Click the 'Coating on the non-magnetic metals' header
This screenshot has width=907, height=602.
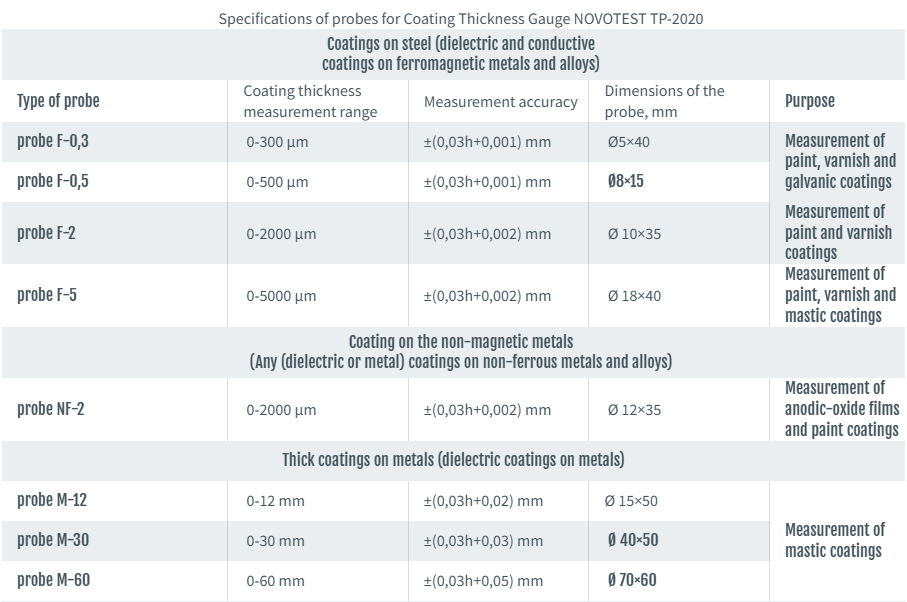coord(461,352)
